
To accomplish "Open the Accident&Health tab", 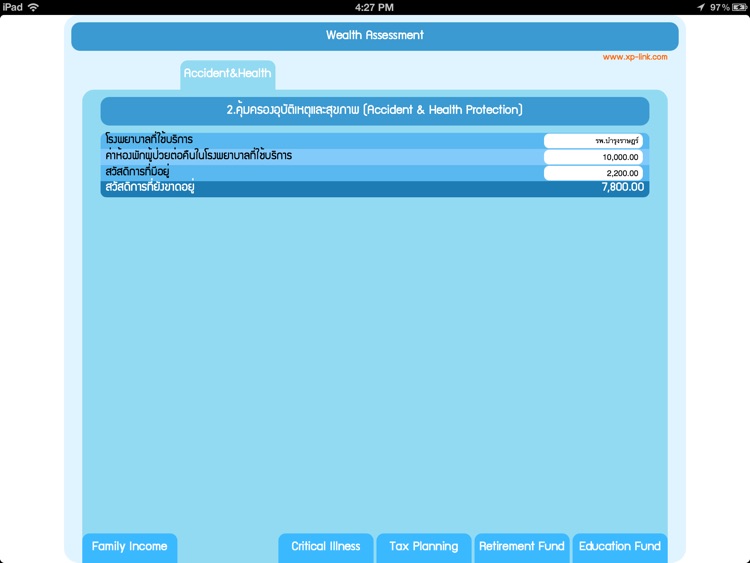I will tap(228, 74).
